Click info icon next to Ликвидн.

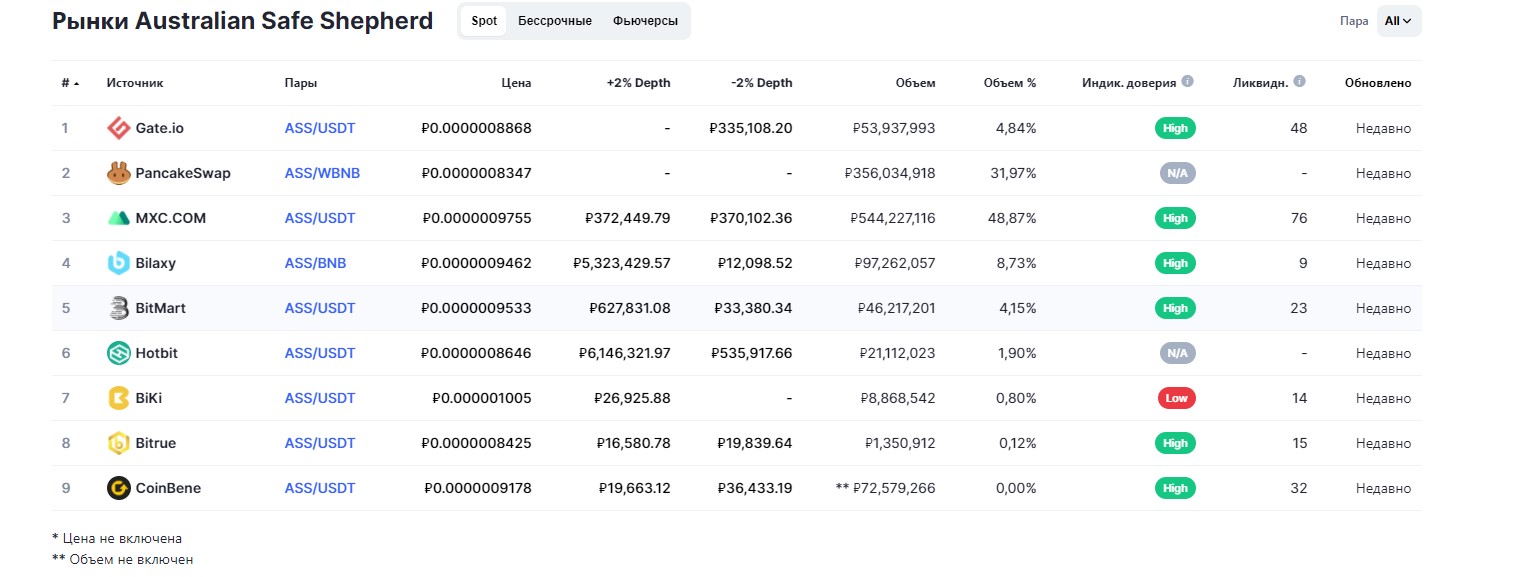(1299, 82)
